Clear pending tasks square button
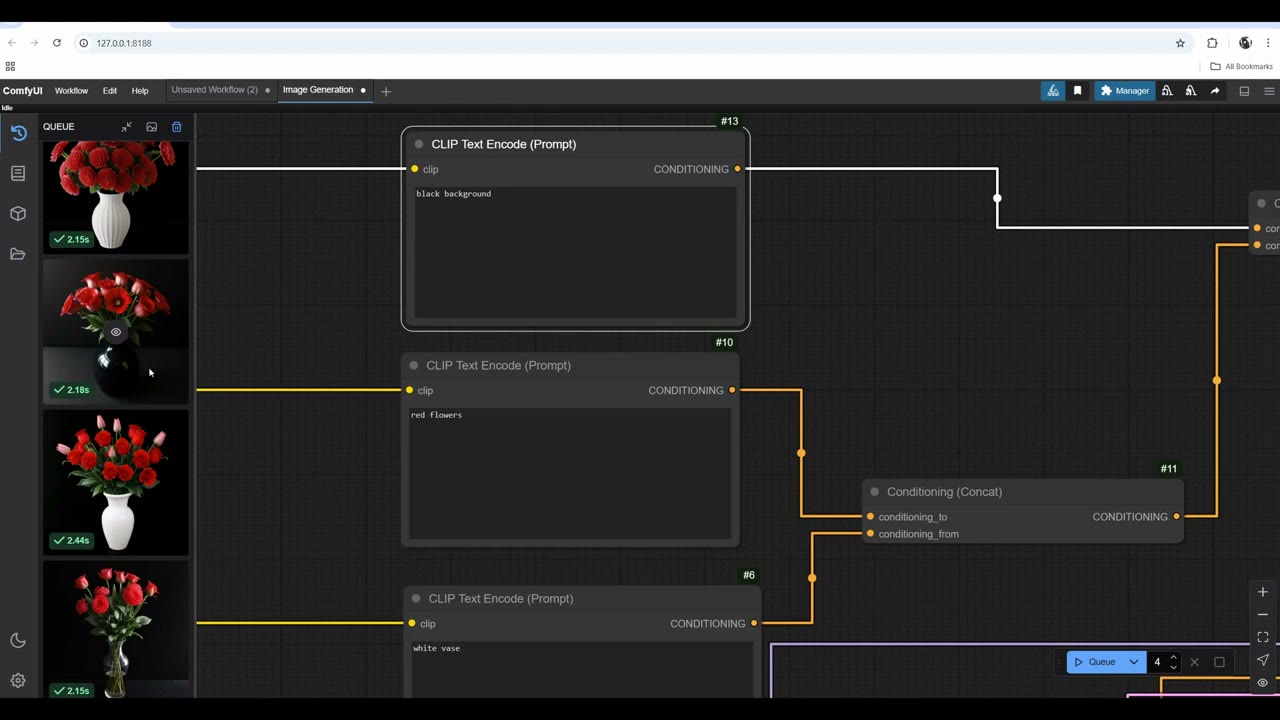Image resolution: width=1280 pixels, height=720 pixels. (x=1219, y=662)
